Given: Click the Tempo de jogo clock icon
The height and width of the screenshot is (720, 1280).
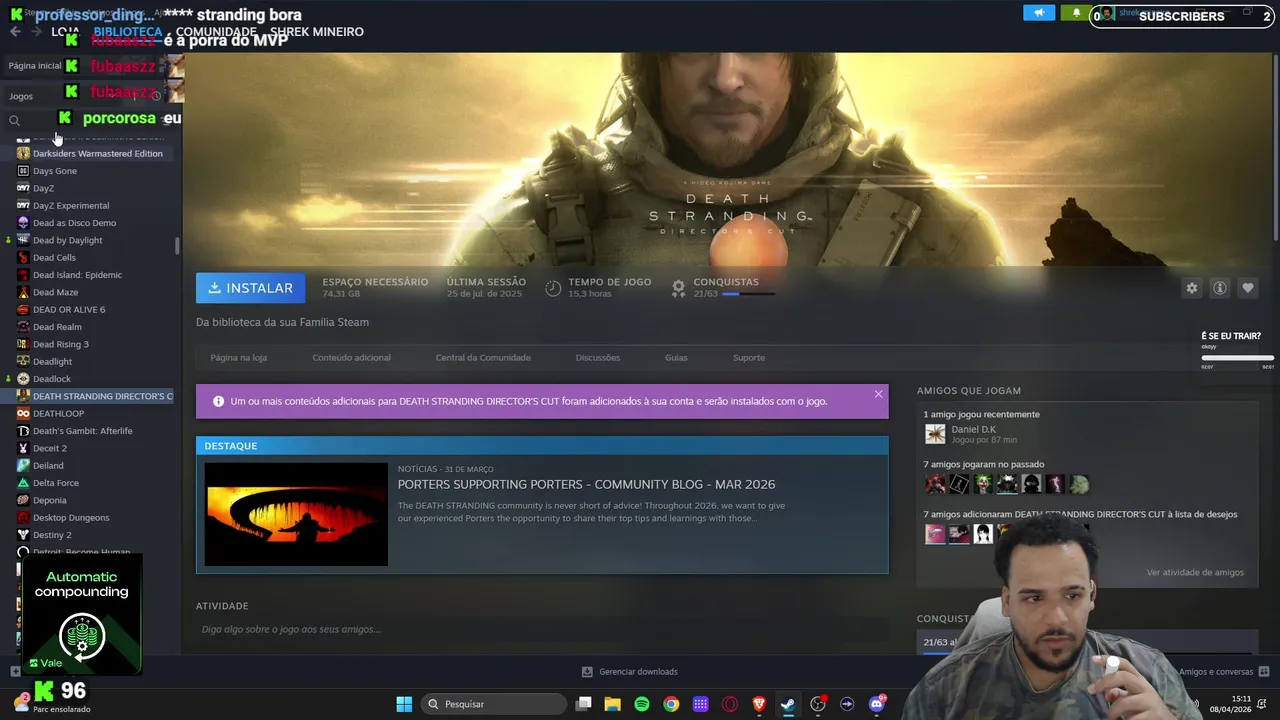Looking at the screenshot, I should tap(553, 288).
